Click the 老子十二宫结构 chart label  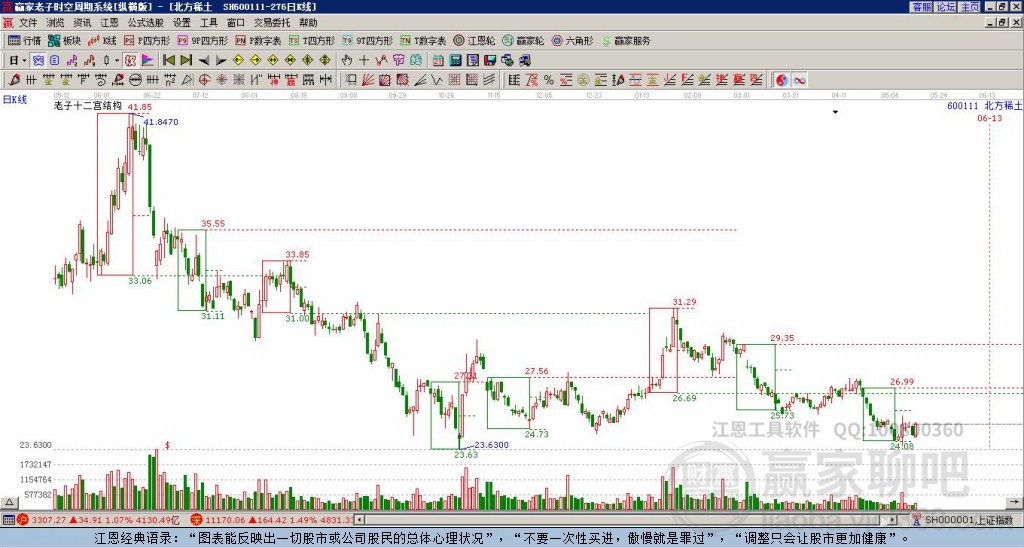click(x=88, y=105)
